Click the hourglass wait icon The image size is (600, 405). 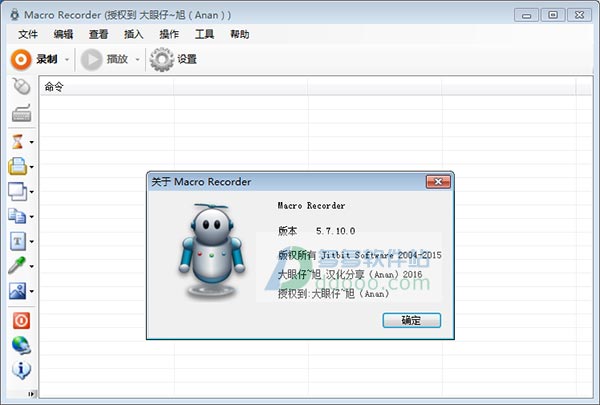(17, 142)
